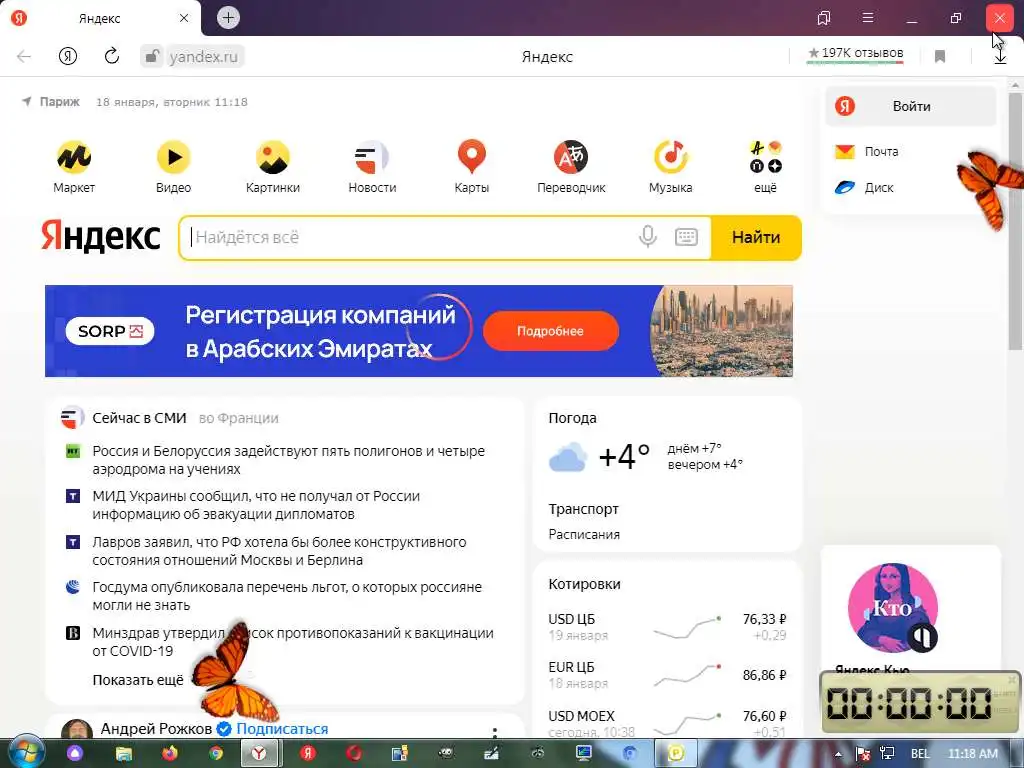This screenshot has width=1024, height=768.
Task: Open Минздрав COVID-19 vaccination headline
Action: point(293,641)
